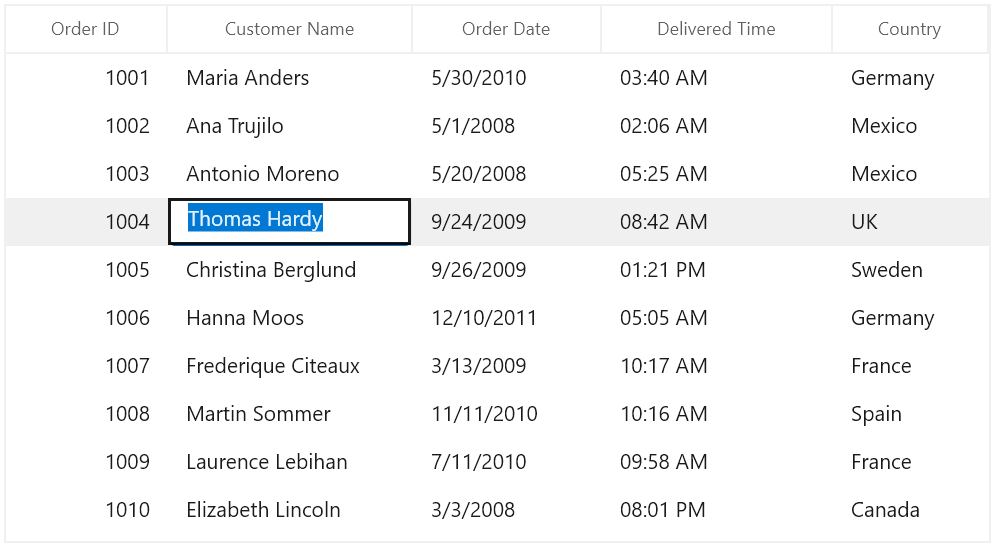Select the Country column header
The width and height of the screenshot is (996, 547).
pyautogui.click(x=910, y=29)
